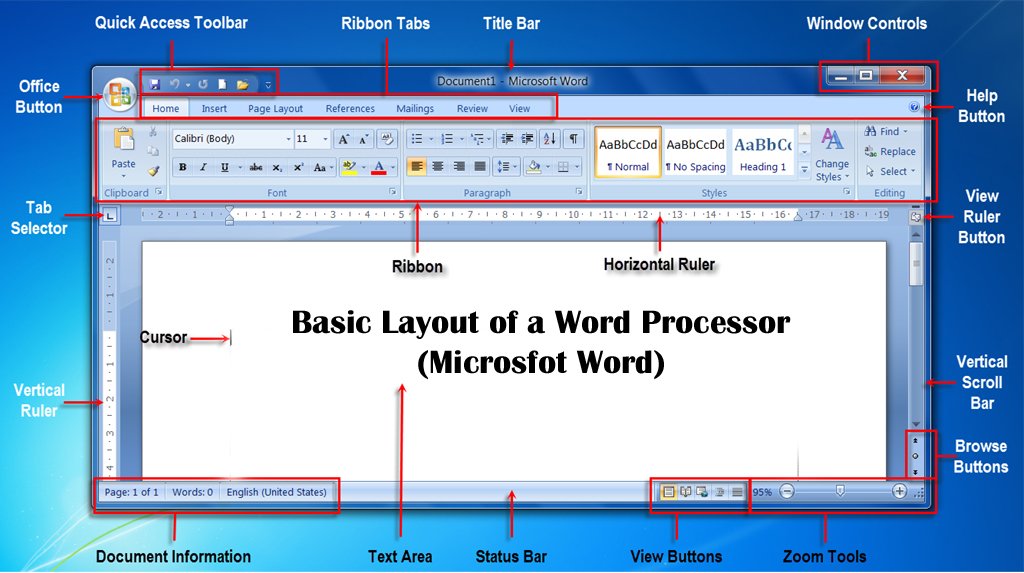Viewport: 1024px width, 573px height.
Task: Open the Find dropdown arrow in Editing
Action: [x=906, y=131]
